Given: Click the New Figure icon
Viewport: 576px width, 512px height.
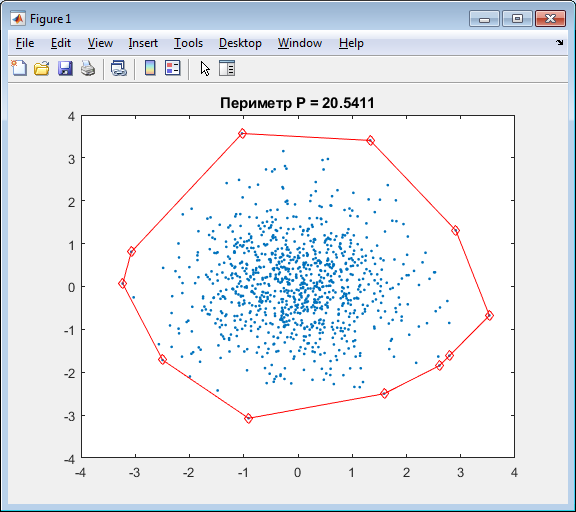Looking at the screenshot, I should tap(19, 68).
